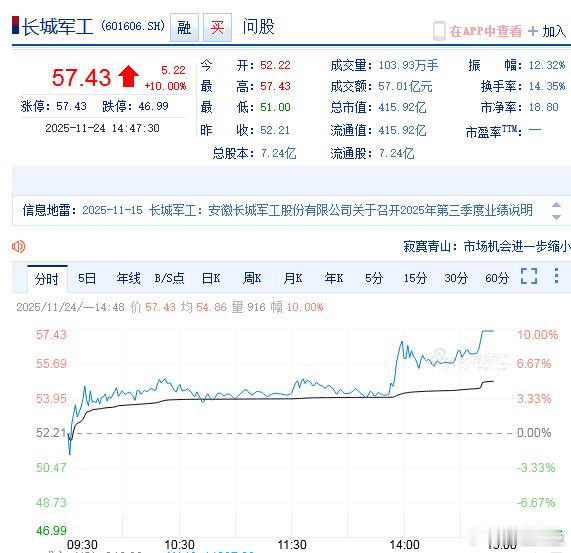This screenshot has height=553, width=571.
Task: Click the chart's 14:00 time axis label
Action: pos(404,545)
